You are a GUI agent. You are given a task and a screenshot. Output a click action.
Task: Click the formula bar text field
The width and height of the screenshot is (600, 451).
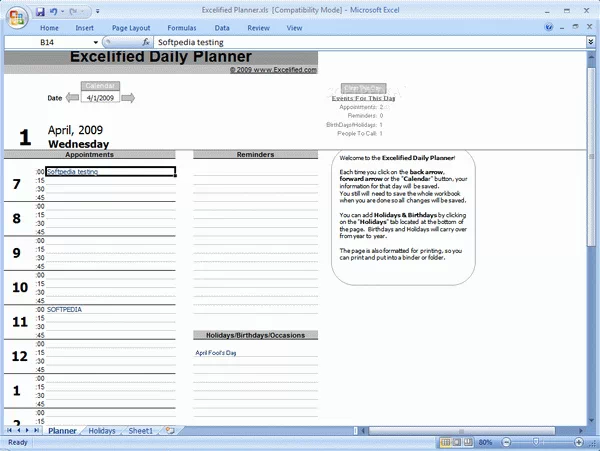click(x=369, y=42)
